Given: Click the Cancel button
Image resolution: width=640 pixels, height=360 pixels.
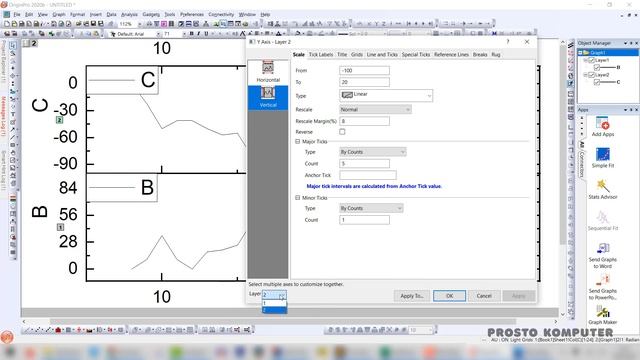Looking at the screenshot, I should click(x=484, y=296).
